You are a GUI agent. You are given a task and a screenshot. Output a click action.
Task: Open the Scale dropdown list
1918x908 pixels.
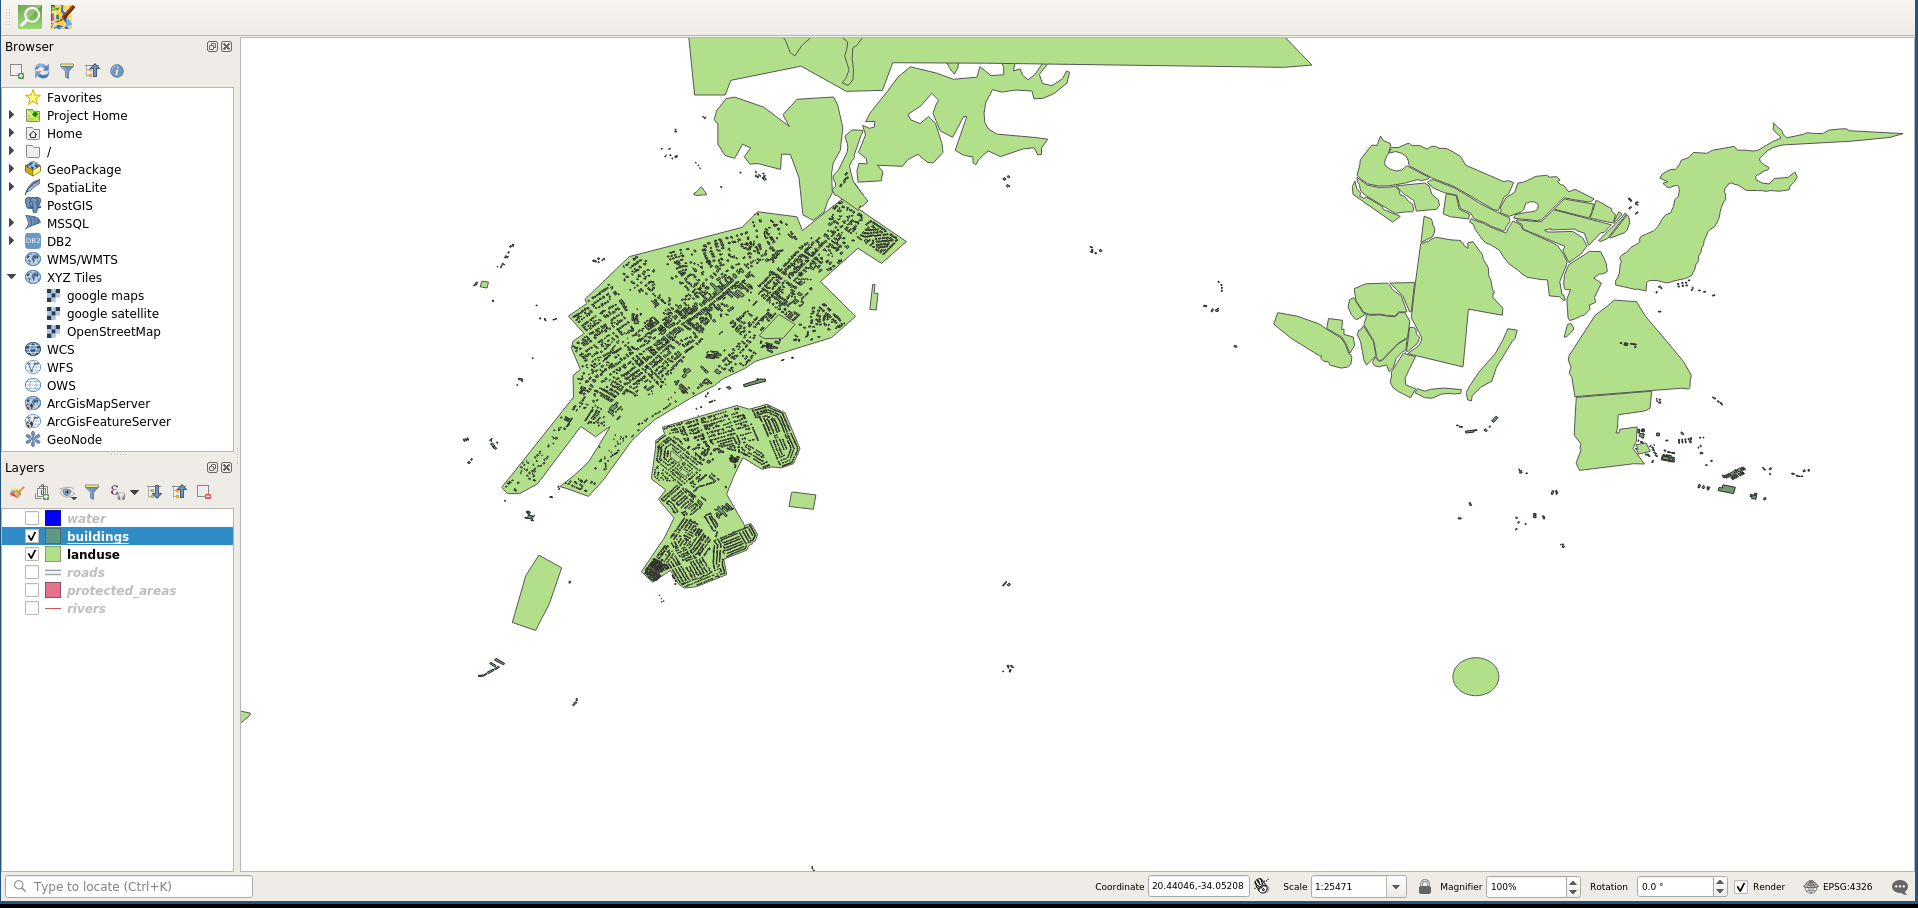coord(1396,887)
